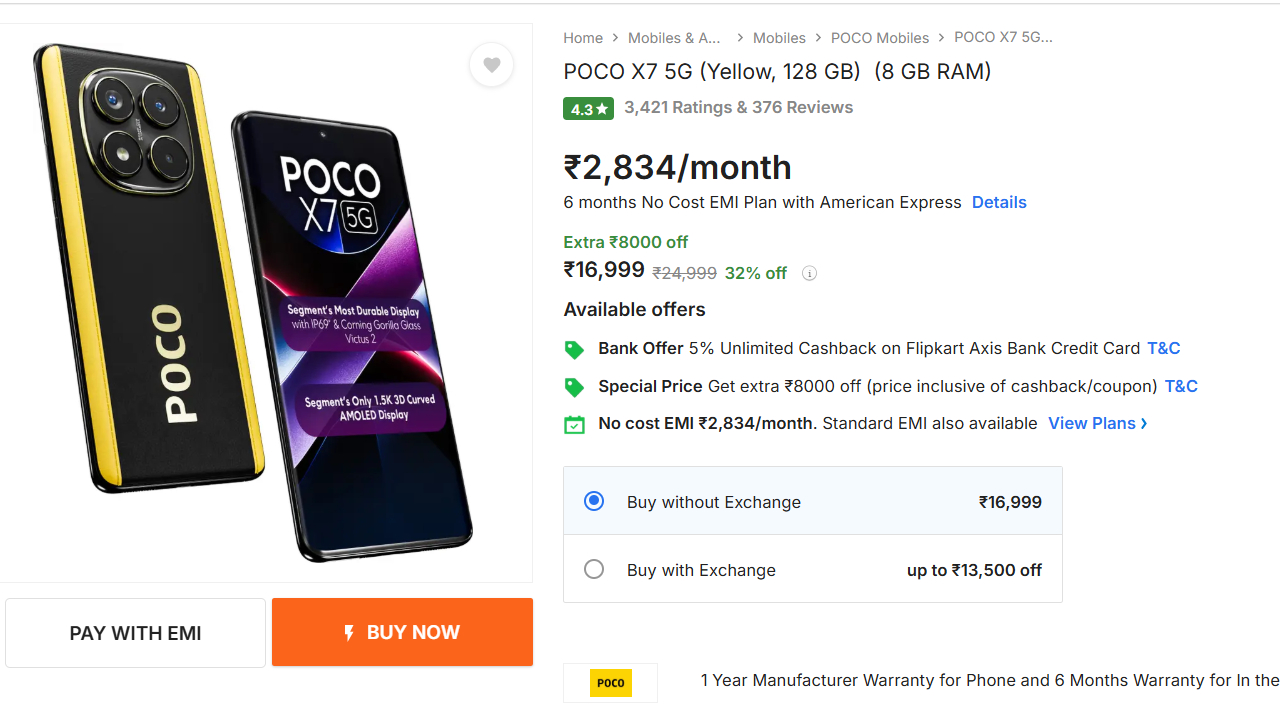This screenshot has width=1280, height=720.
Task: Expand View Plans for EMI options
Action: pyautogui.click(x=1097, y=423)
